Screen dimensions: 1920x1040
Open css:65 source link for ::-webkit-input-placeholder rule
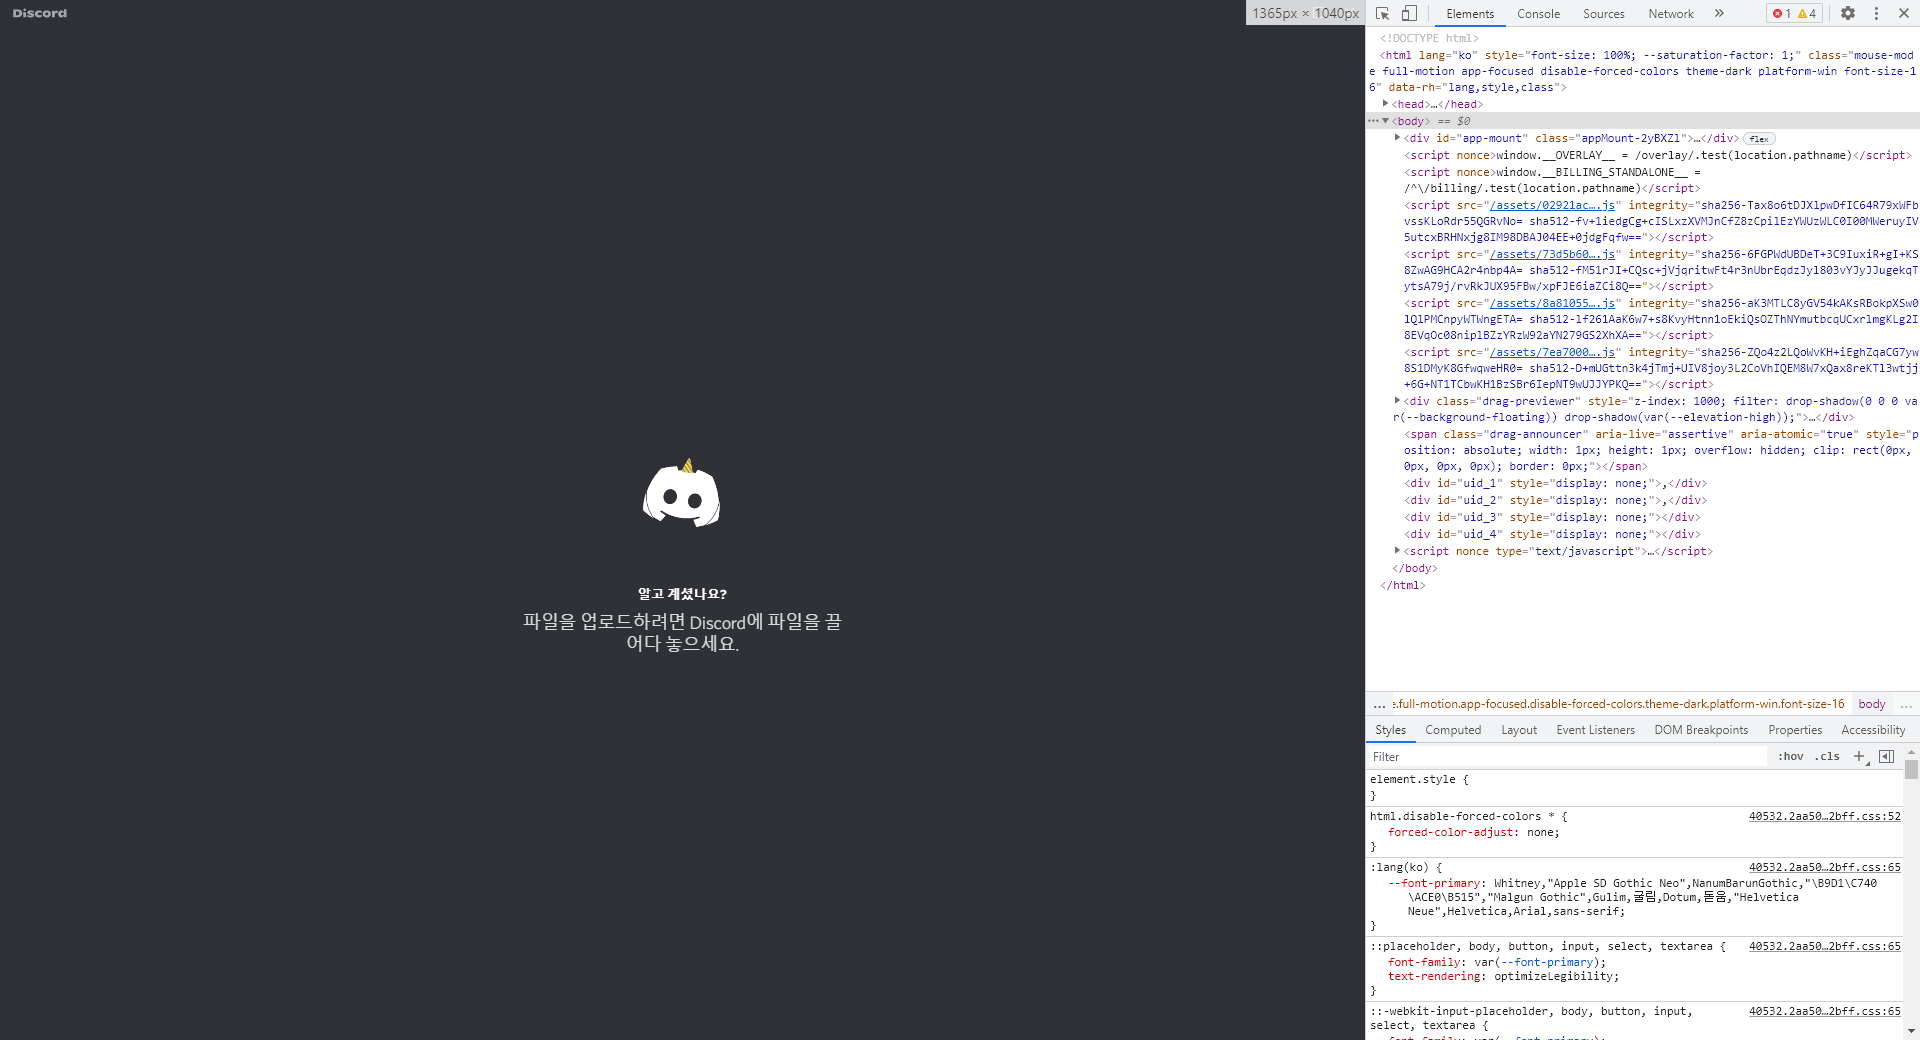coord(1824,1011)
